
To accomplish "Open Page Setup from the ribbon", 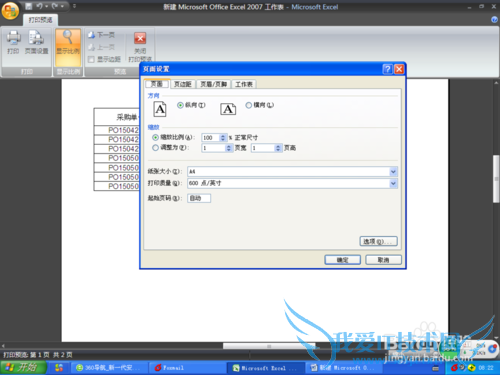I will click(36, 42).
